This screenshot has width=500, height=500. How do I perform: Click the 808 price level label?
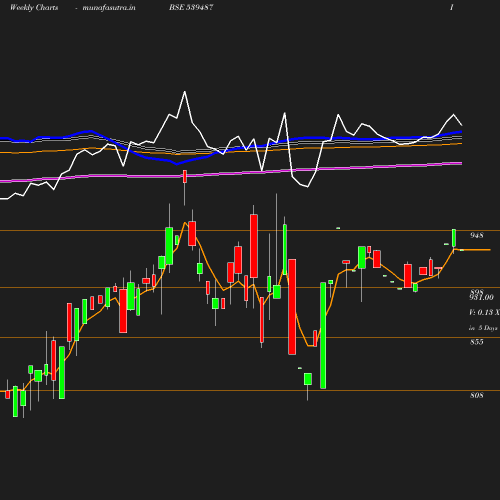(x=477, y=395)
